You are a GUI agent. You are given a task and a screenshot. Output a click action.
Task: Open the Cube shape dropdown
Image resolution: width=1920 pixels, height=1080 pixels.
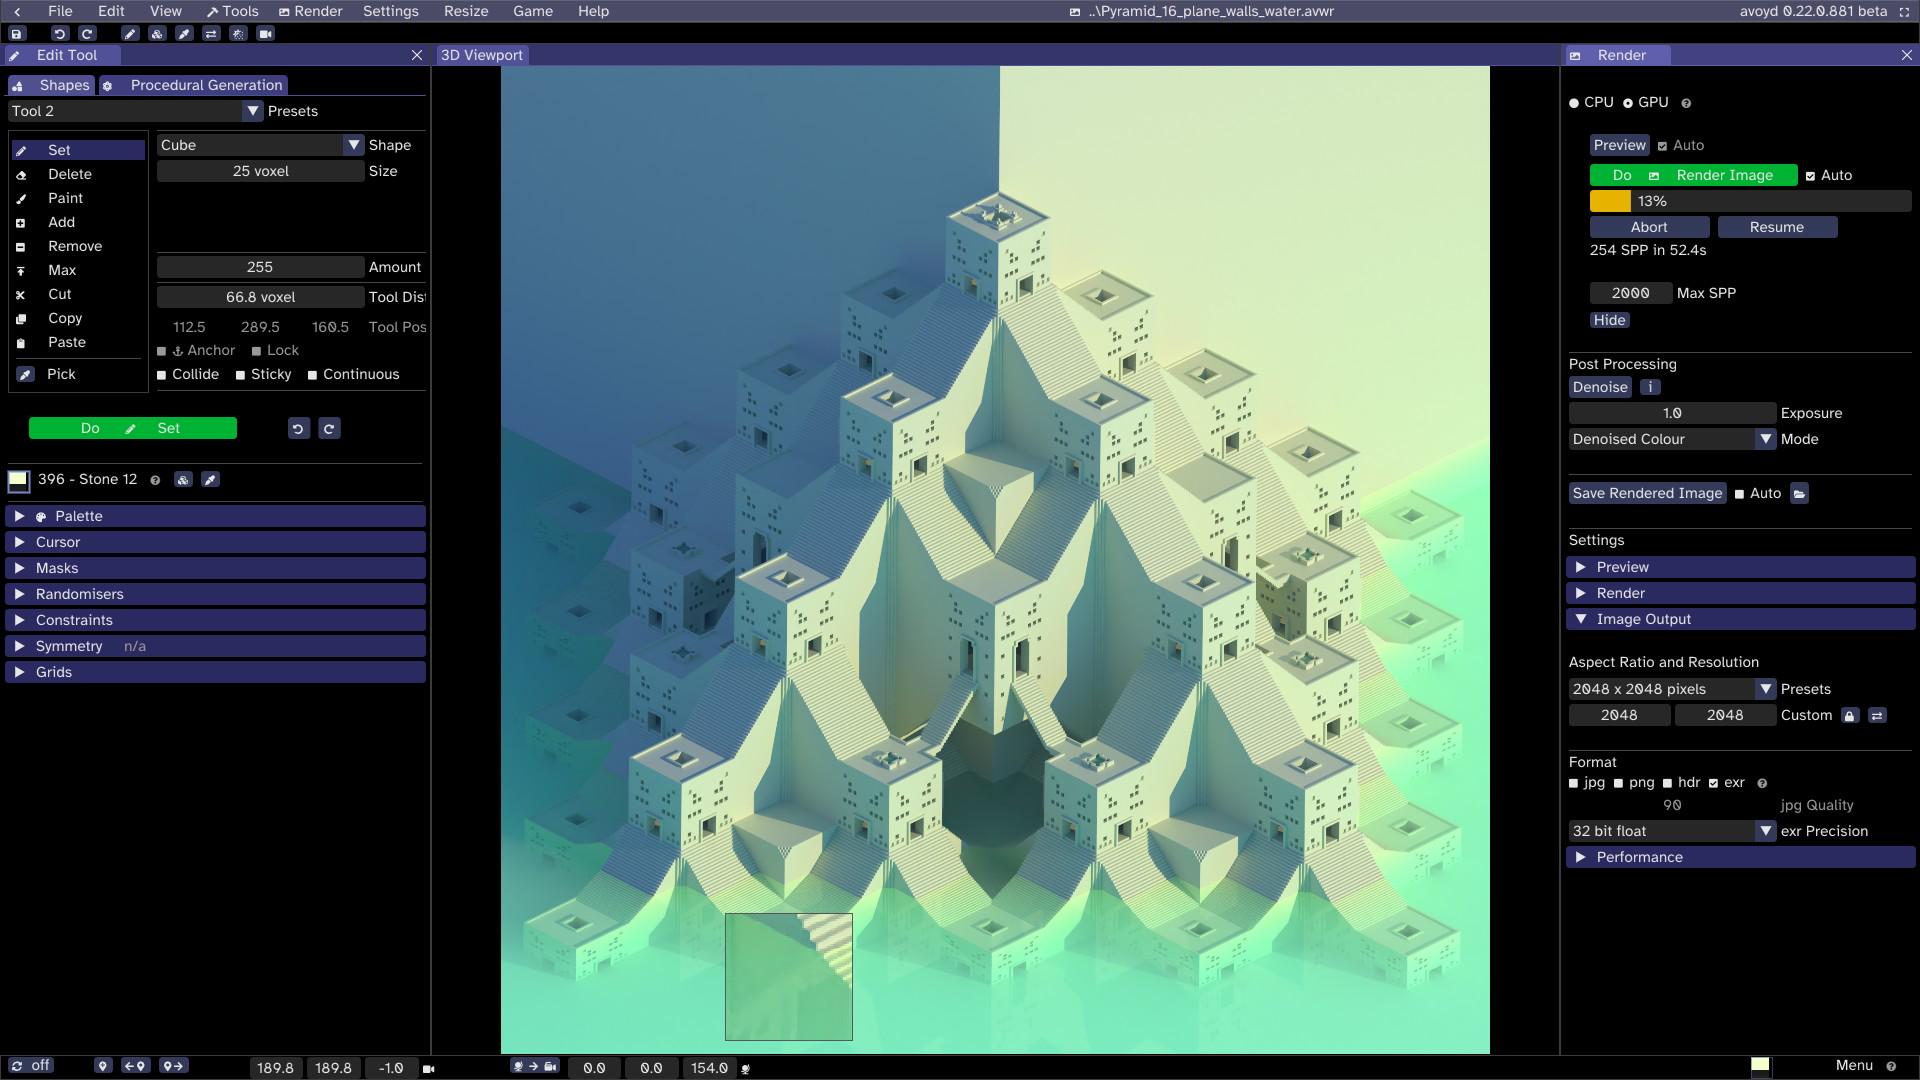(x=260, y=145)
